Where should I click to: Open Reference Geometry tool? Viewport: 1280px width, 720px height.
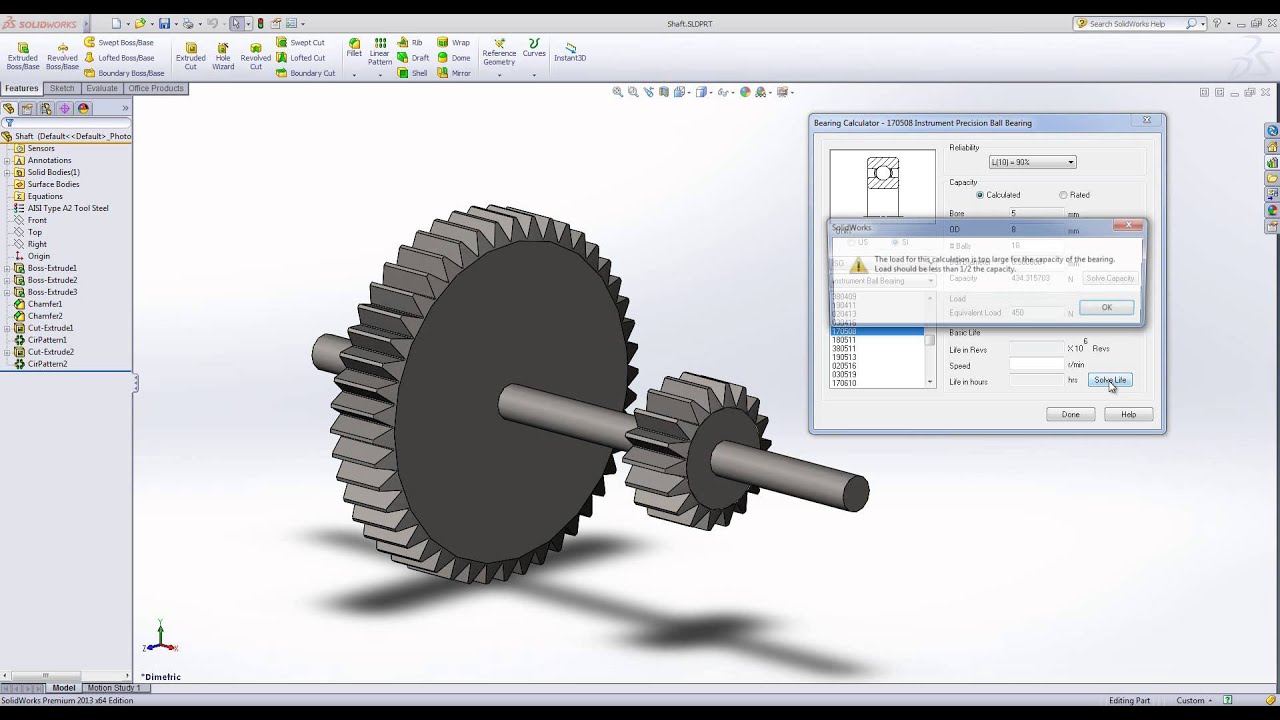pos(499,52)
